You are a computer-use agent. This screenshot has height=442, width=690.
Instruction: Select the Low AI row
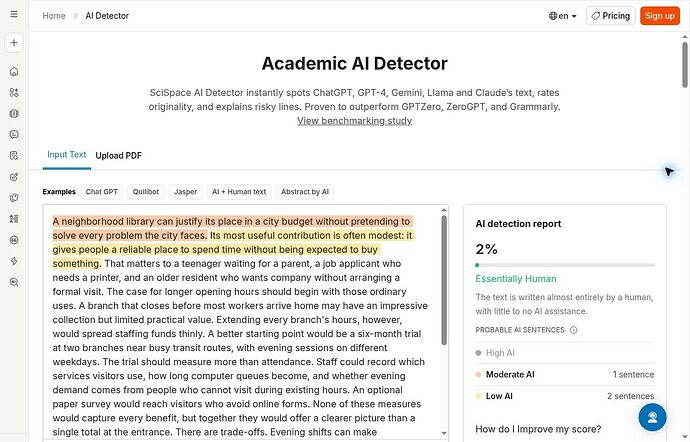click(565, 396)
